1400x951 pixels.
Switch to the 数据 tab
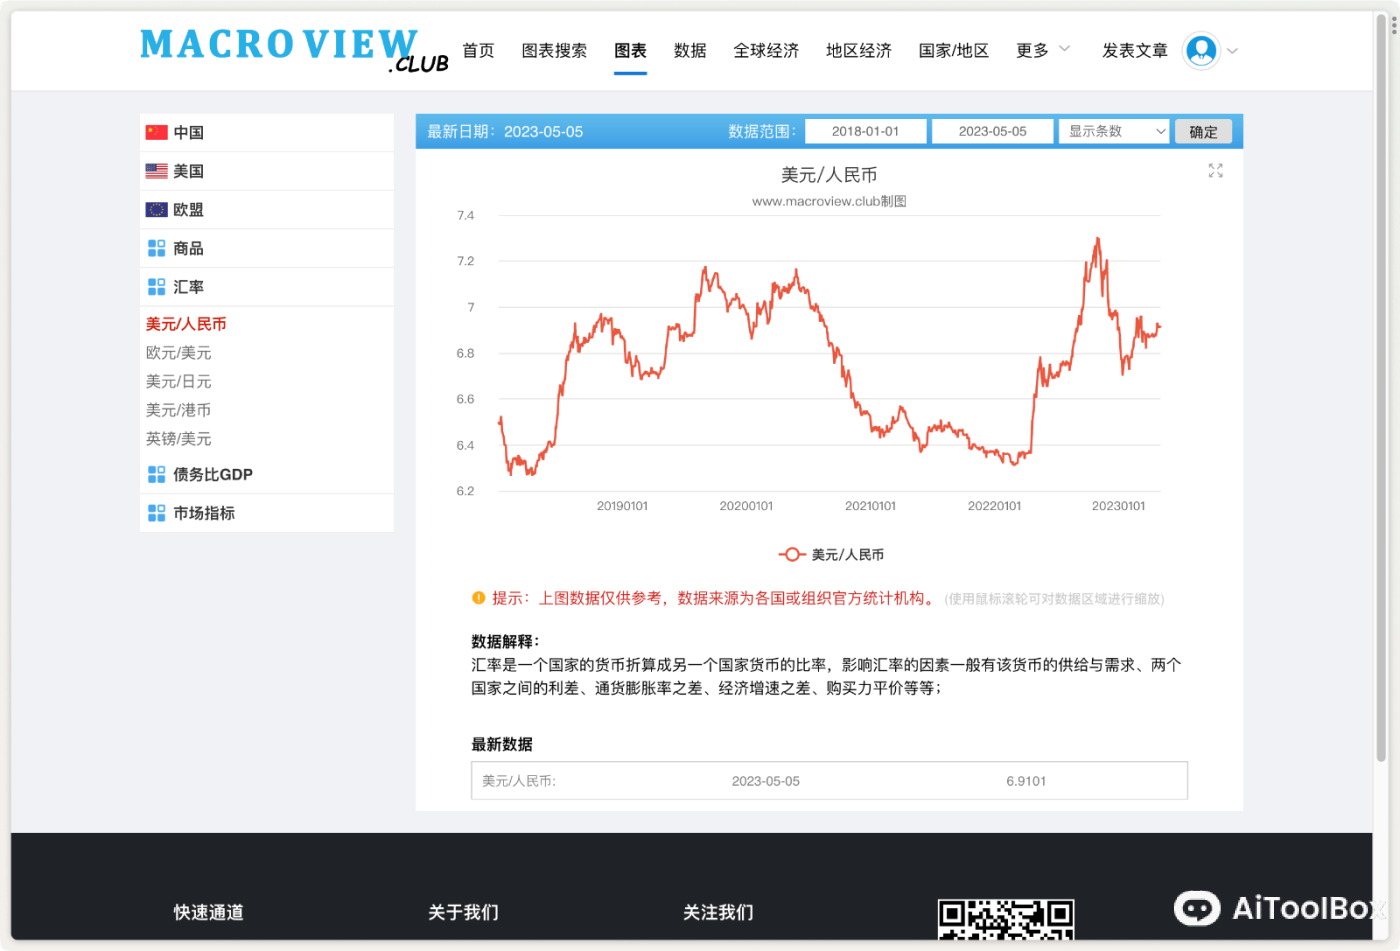(689, 50)
